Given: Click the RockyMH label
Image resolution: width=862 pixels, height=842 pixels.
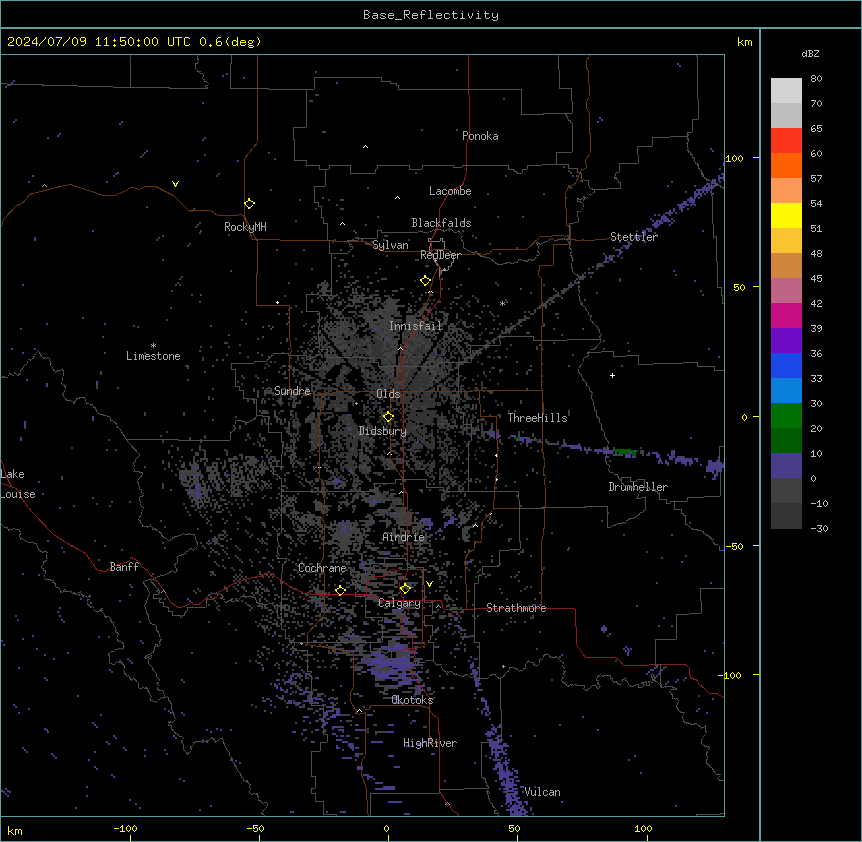Looking at the screenshot, I should 245,227.
